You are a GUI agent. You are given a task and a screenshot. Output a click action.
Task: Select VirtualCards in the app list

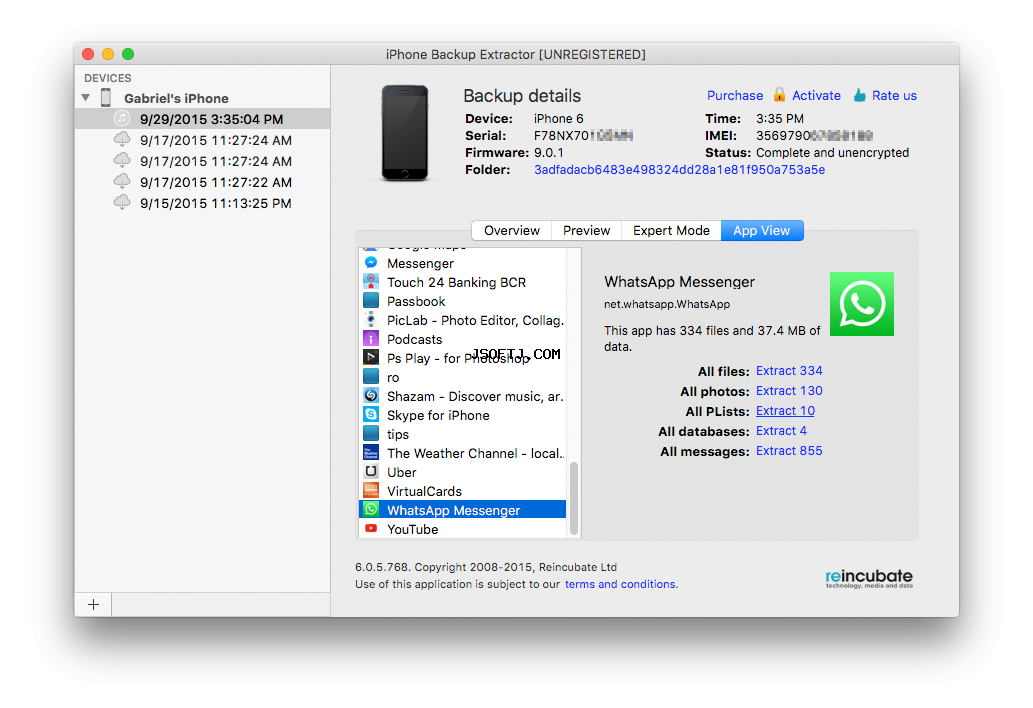(x=462, y=491)
